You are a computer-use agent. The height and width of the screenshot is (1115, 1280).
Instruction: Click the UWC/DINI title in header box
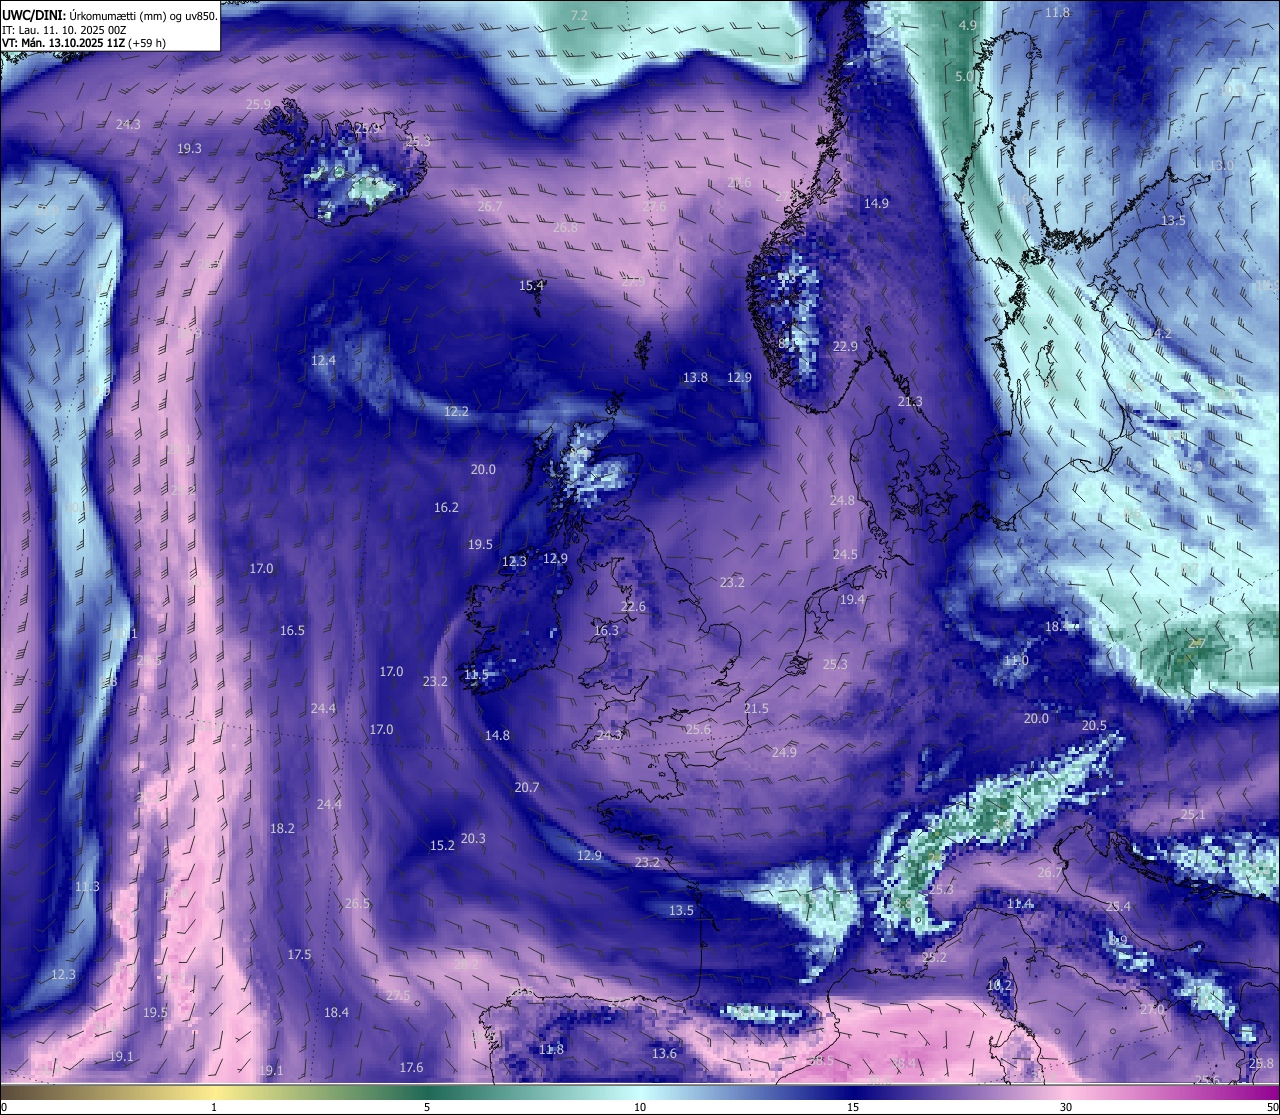click(x=33, y=15)
